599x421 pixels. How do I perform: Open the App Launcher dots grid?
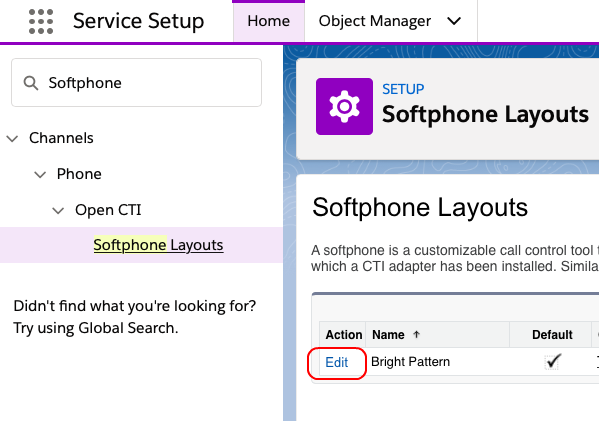coord(41,21)
